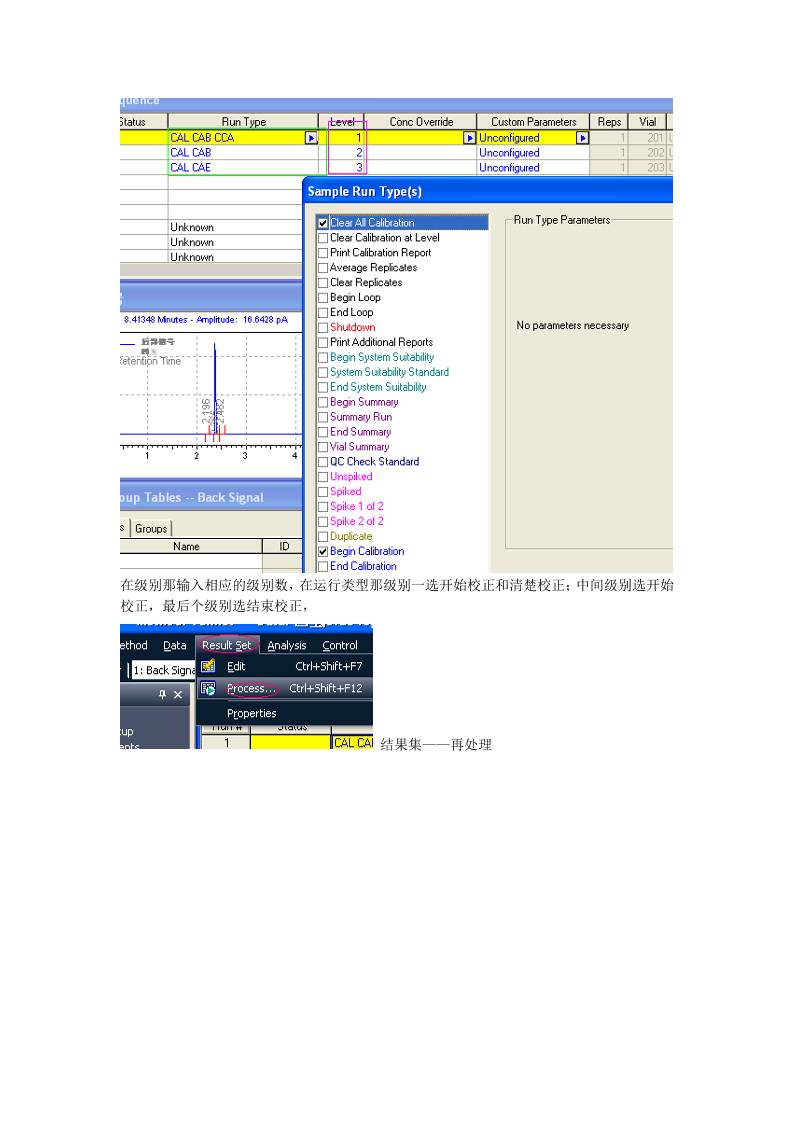Tick the Spiked checkbox
This screenshot has width=793, height=1122.
(x=323, y=492)
